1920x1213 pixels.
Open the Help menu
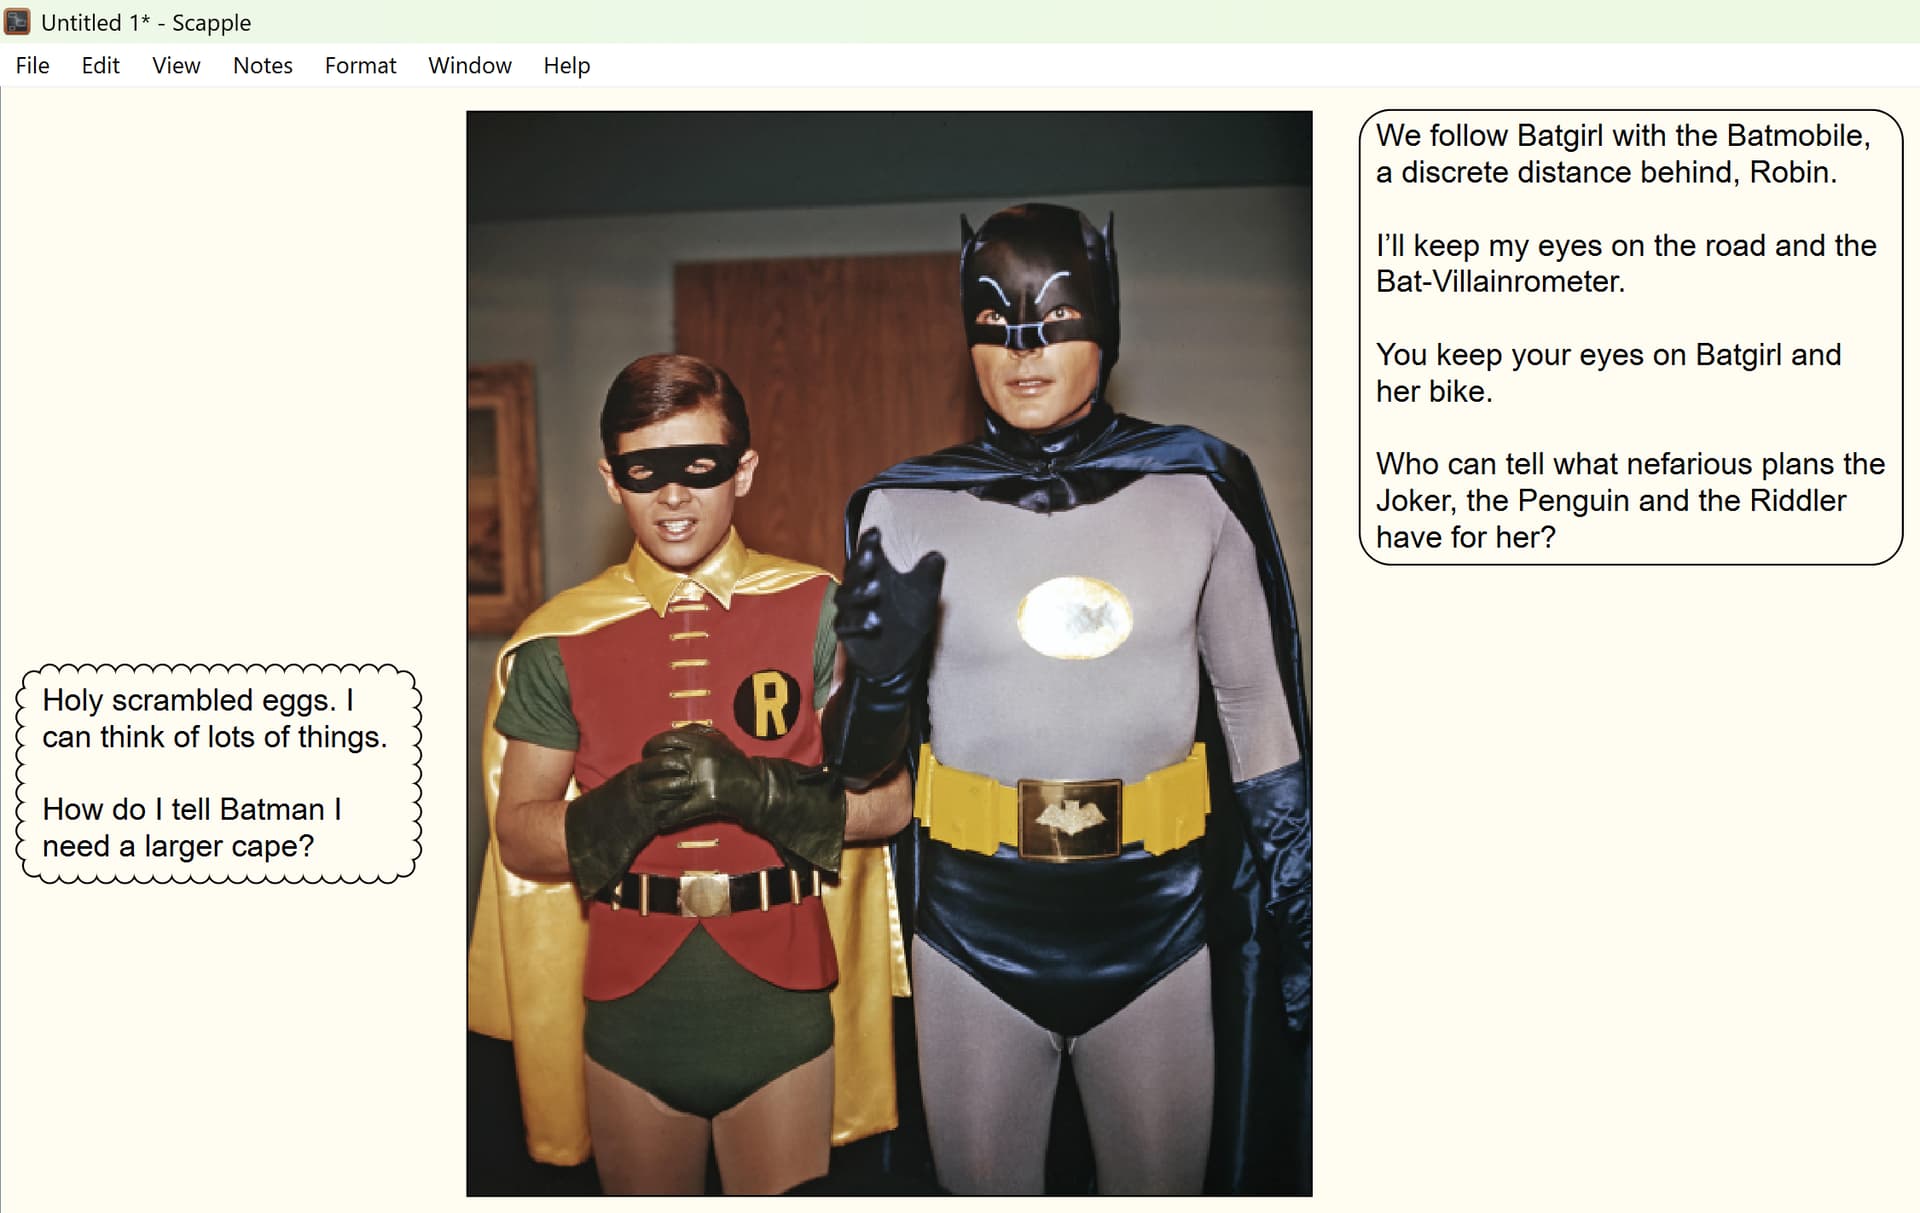566,65
